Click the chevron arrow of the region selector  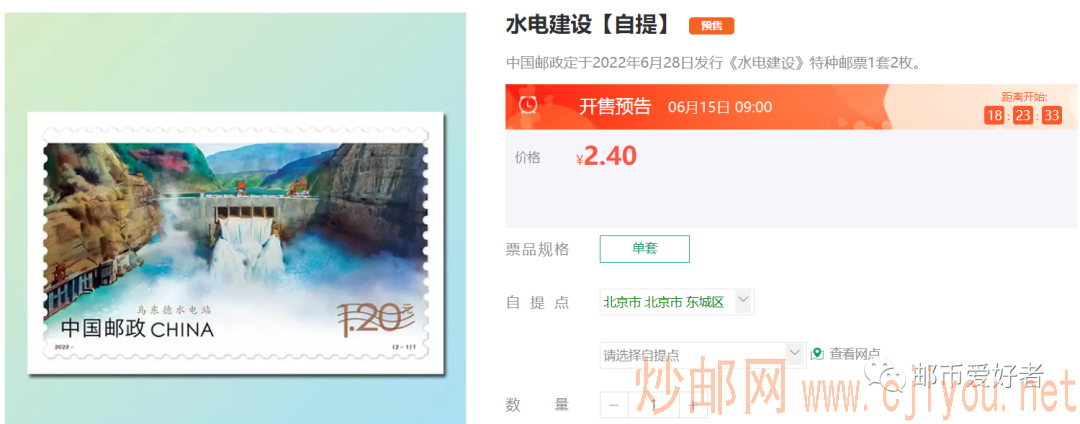[743, 299]
